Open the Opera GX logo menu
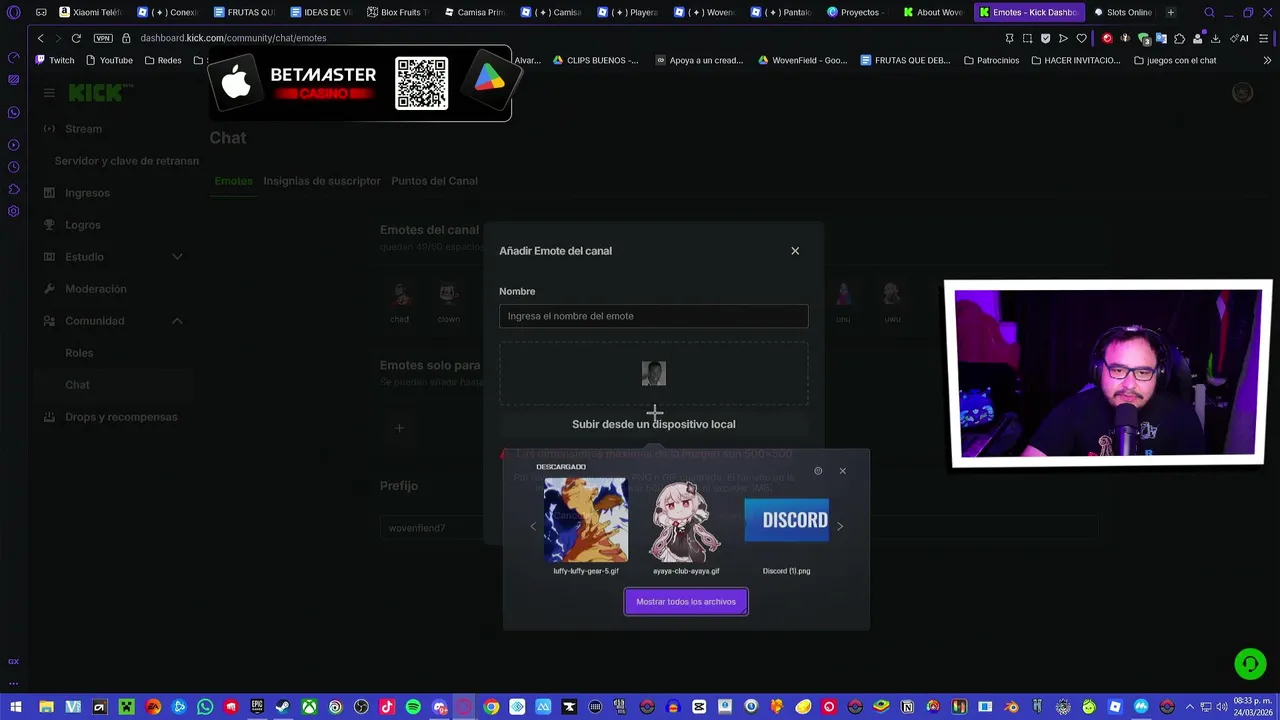Viewport: 1280px width, 720px height. (x=13, y=12)
